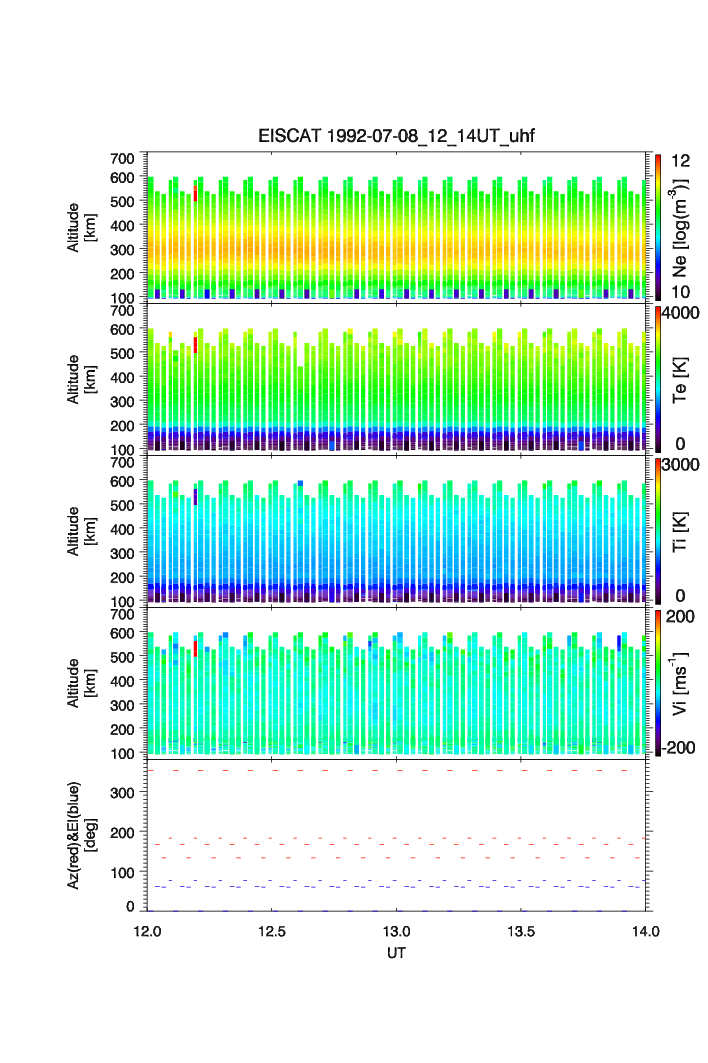Click the Altitude [km] label of Te panel
Image resolution: width=708 pixels, height=1063 pixels.
[81, 380]
